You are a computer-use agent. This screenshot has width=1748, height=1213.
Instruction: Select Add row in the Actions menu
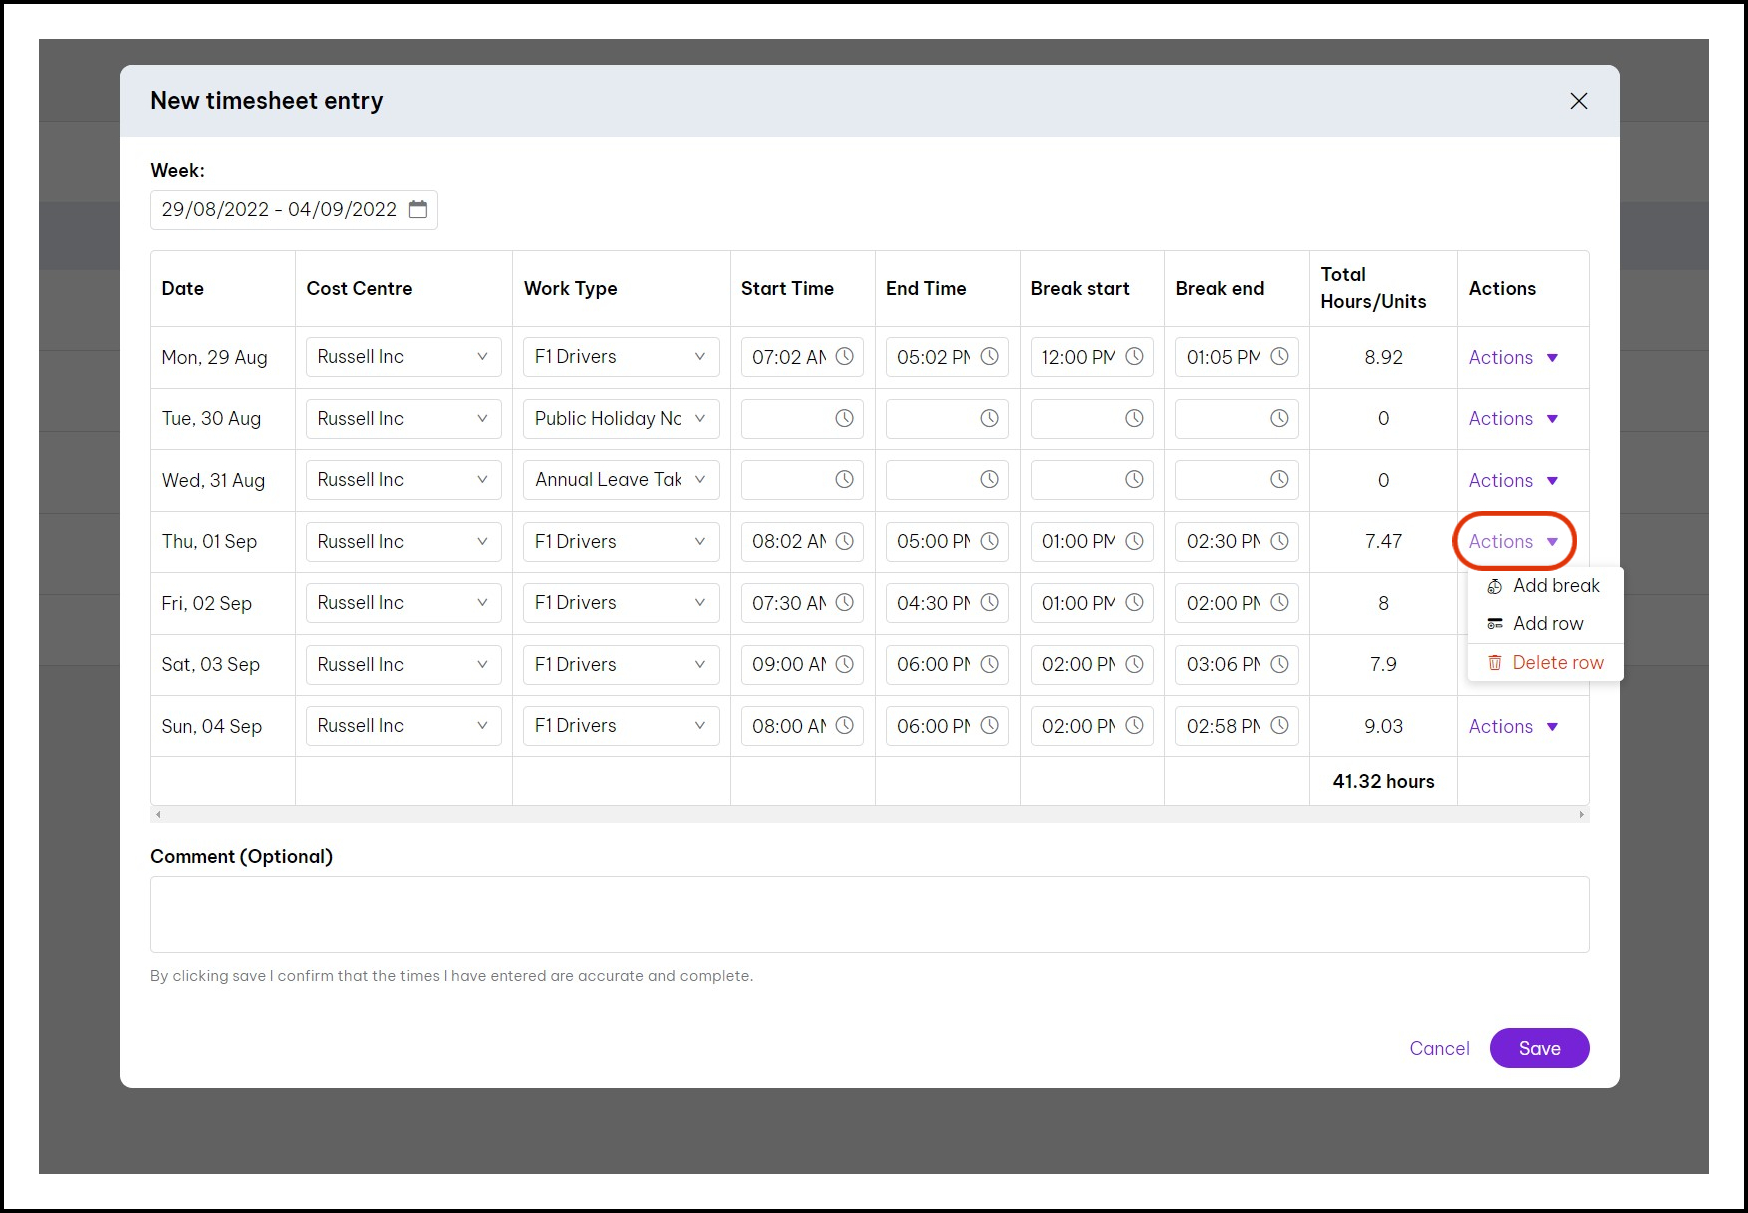point(1547,624)
